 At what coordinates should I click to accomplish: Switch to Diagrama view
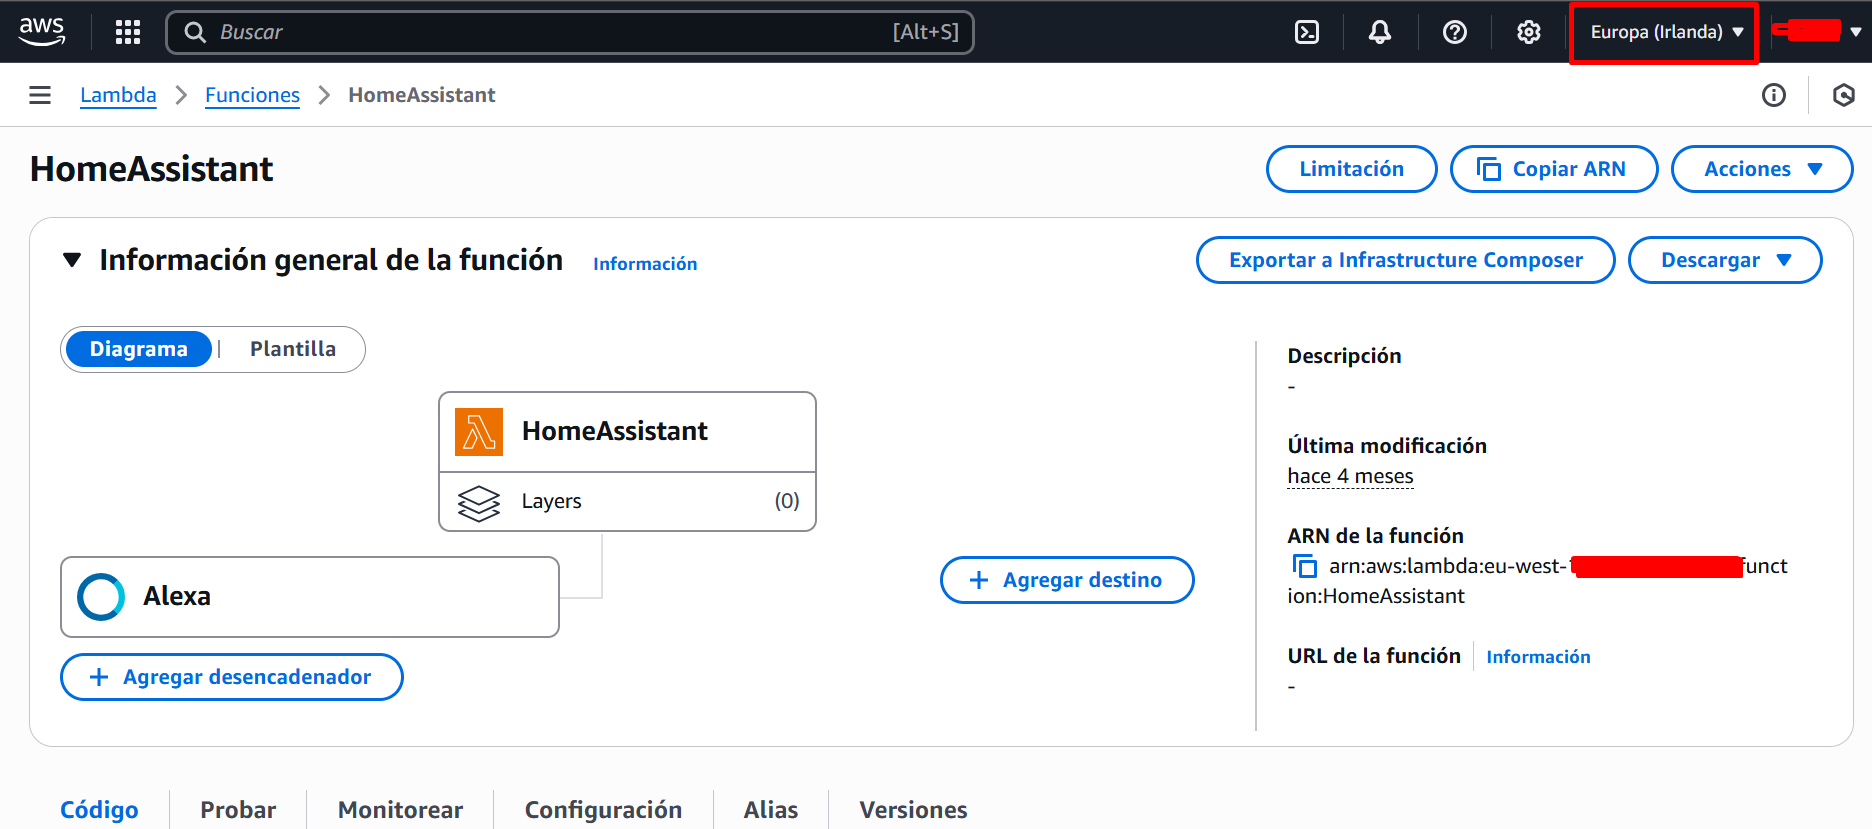click(x=138, y=349)
